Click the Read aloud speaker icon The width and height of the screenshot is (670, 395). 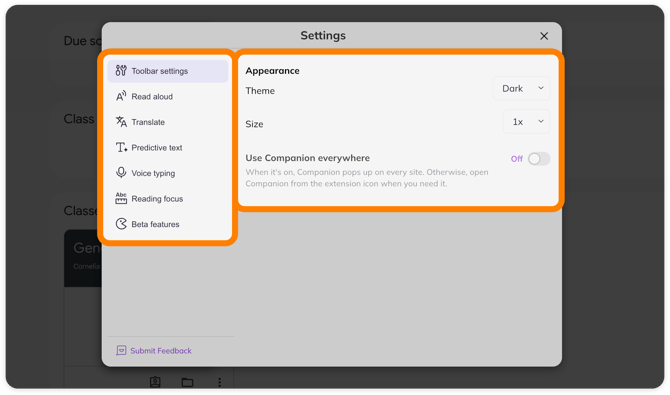[121, 96]
